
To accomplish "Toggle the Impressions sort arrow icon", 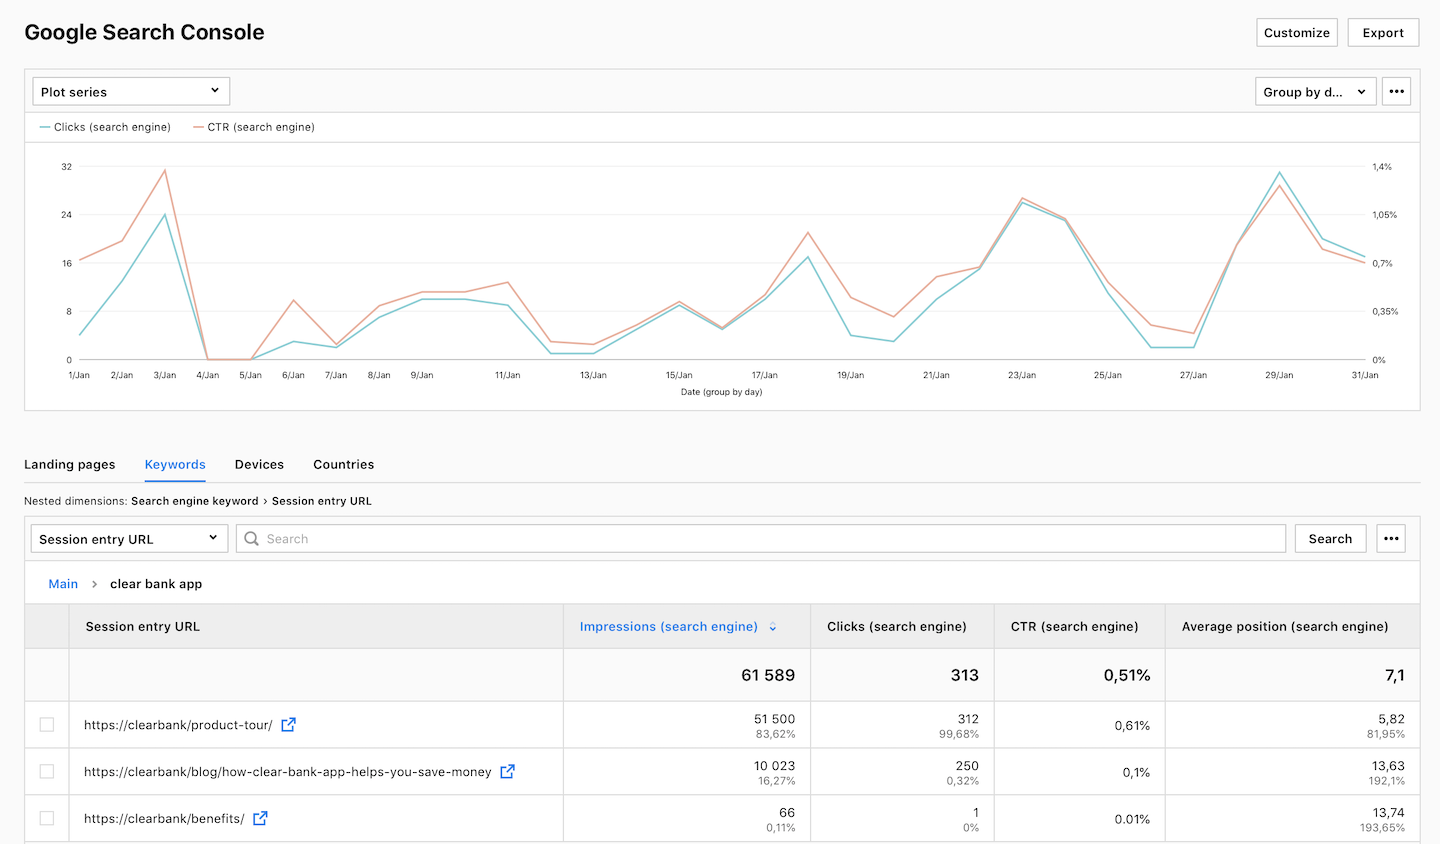I will (773, 627).
